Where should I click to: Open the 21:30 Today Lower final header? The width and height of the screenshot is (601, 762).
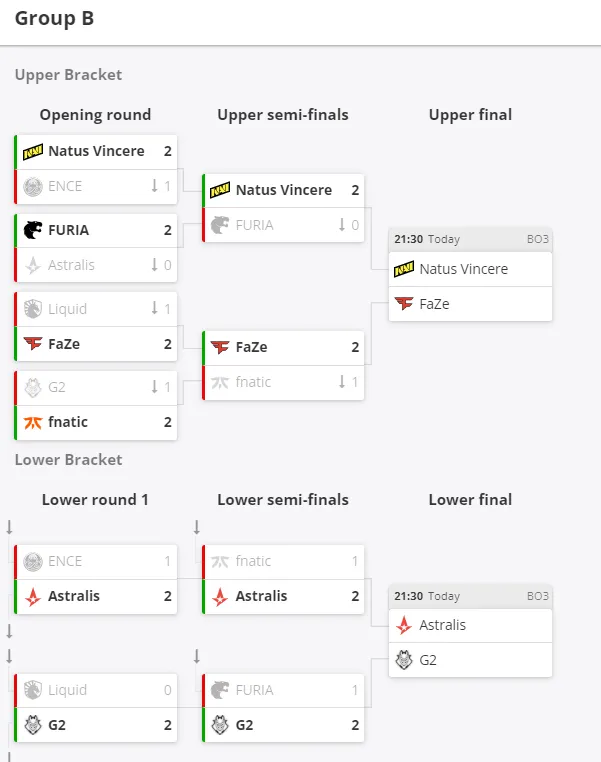(x=470, y=596)
